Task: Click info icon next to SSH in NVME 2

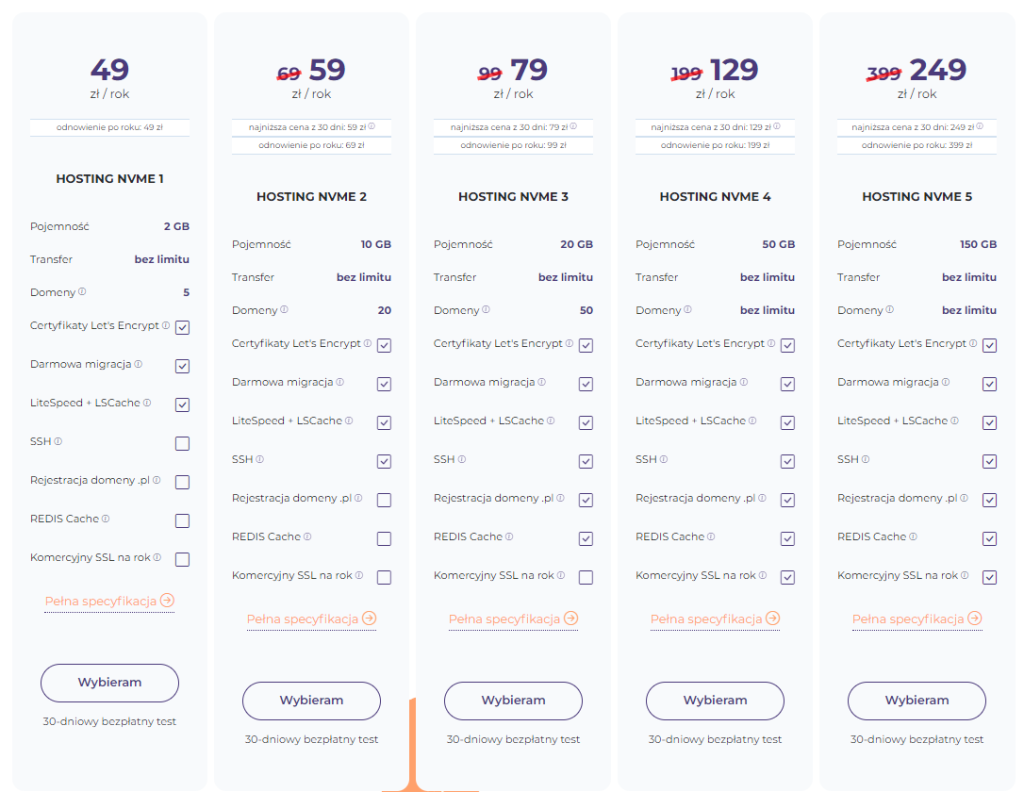Action: pyautogui.click(x=260, y=460)
